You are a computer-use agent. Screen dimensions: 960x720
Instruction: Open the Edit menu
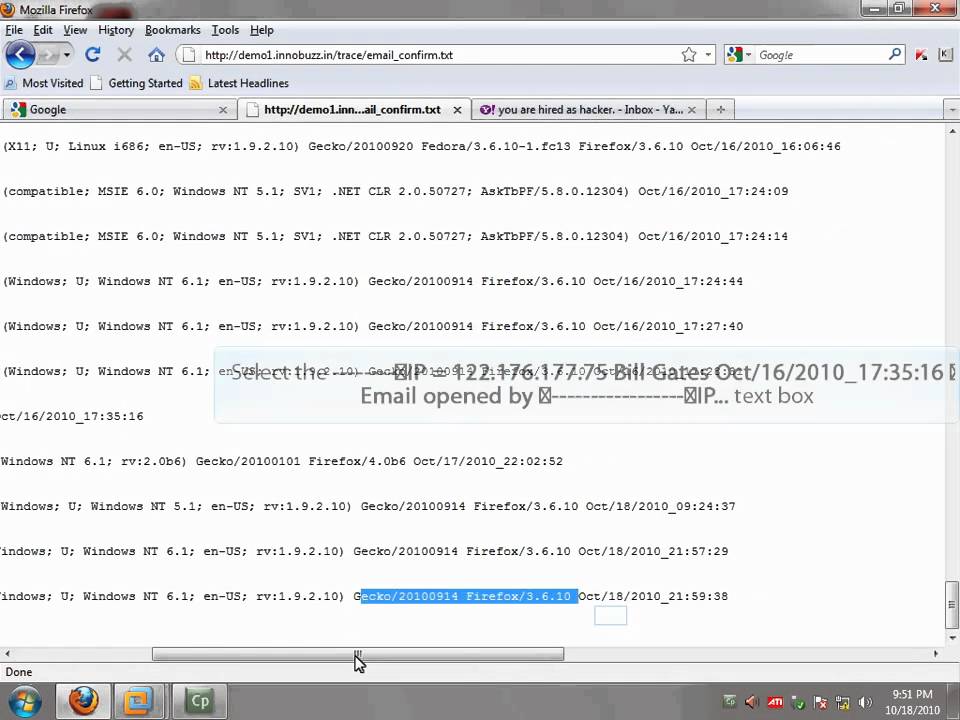(x=42, y=30)
